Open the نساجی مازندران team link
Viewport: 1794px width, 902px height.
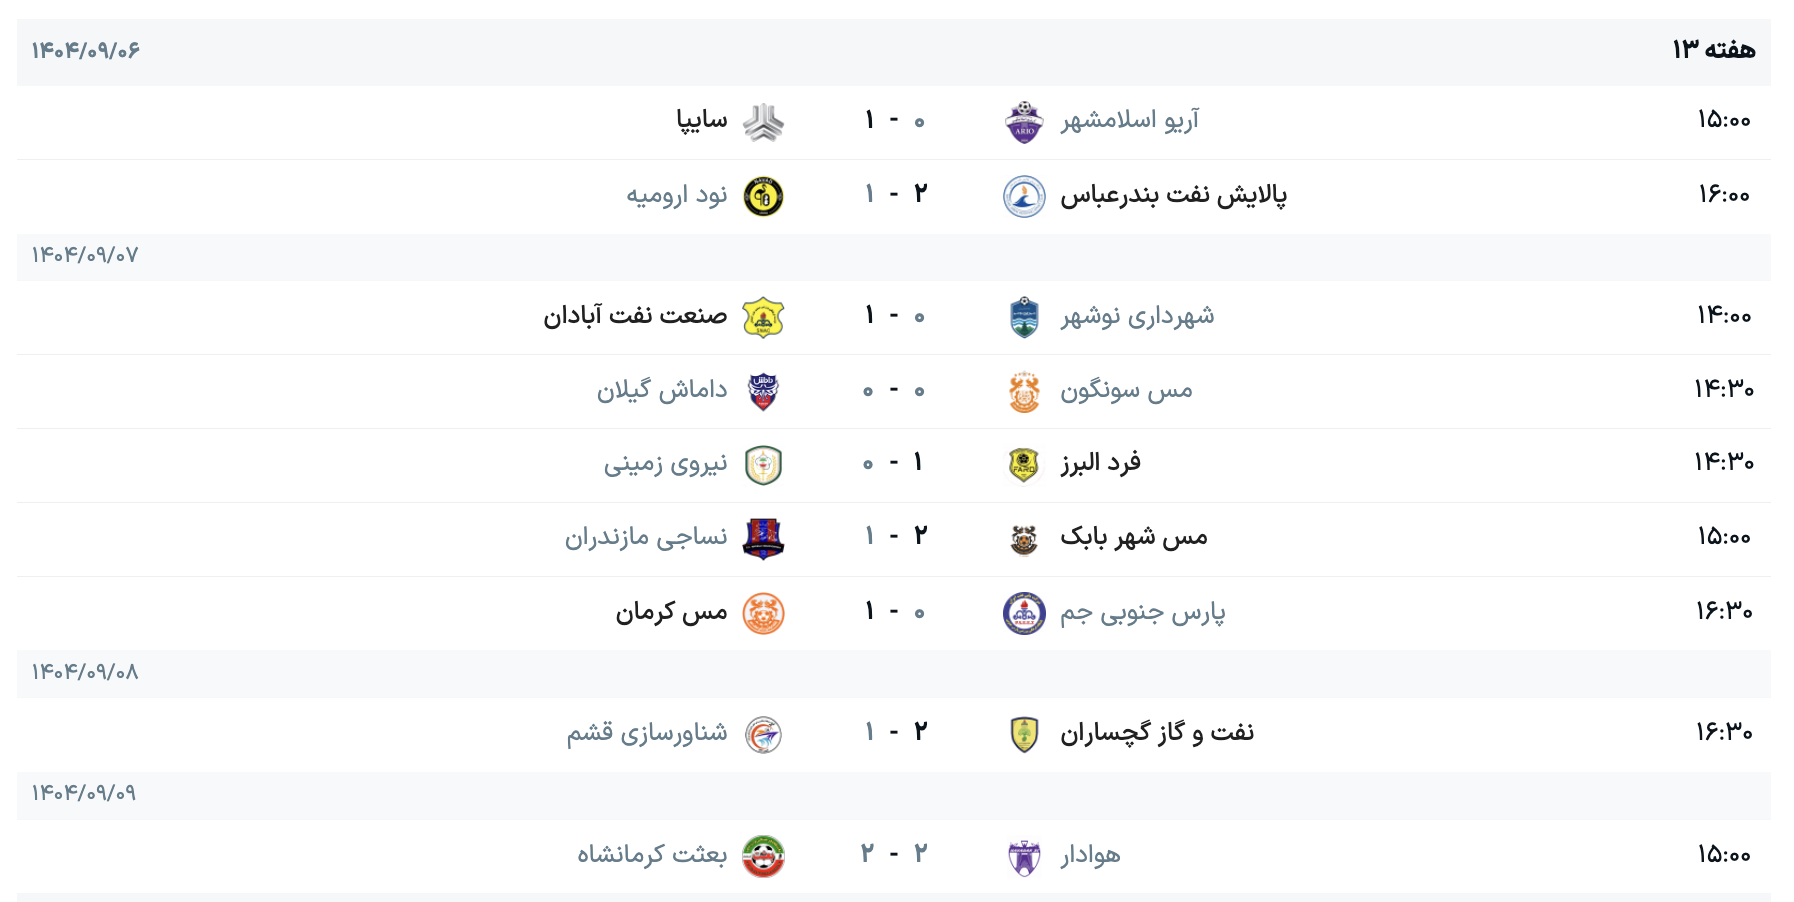pyautogui.click(x=646, y=538)
